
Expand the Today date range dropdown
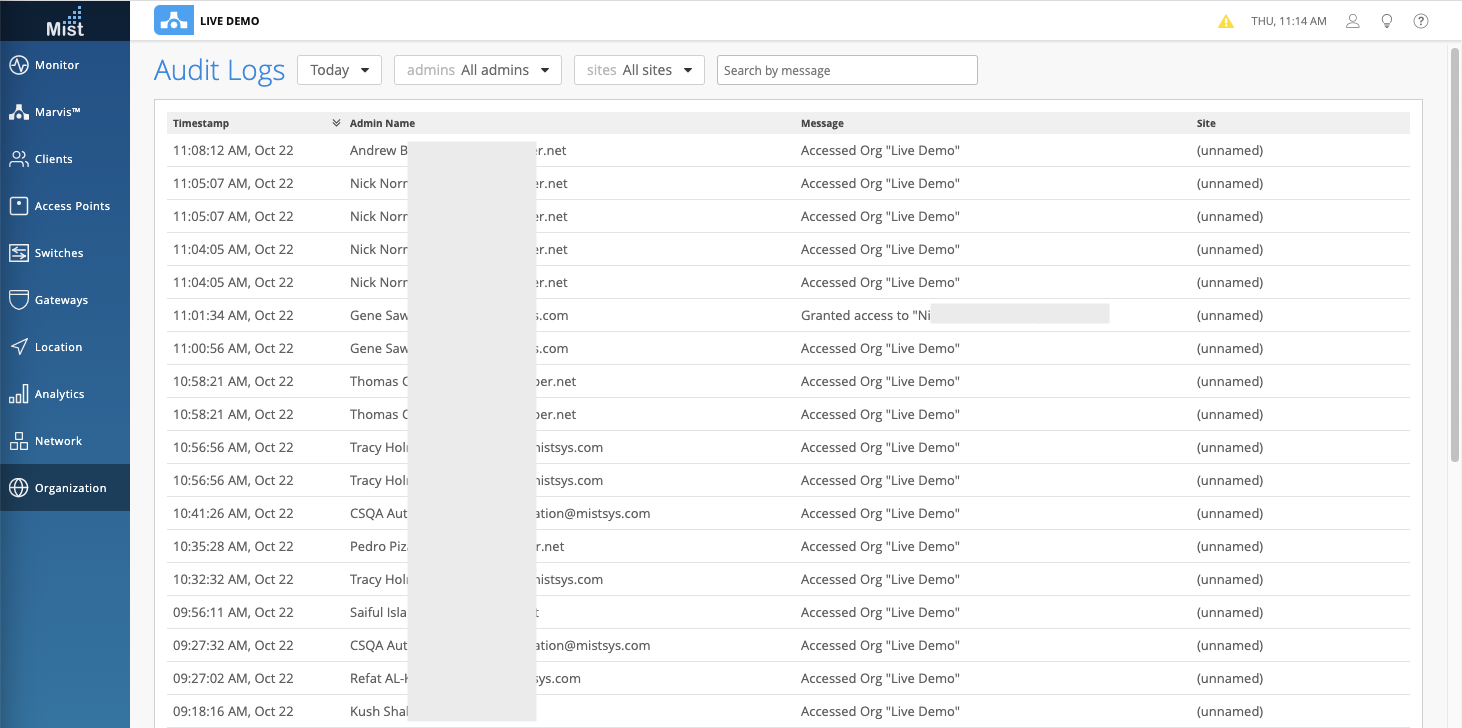pyautogui.click(x=339, y=70)
